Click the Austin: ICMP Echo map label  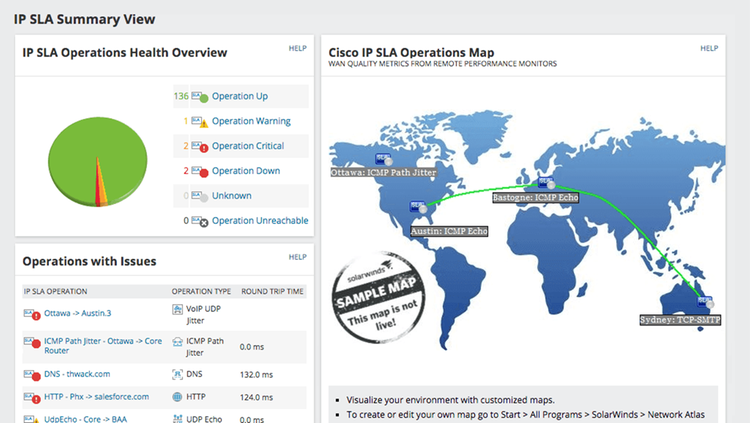tap(449, 231)
